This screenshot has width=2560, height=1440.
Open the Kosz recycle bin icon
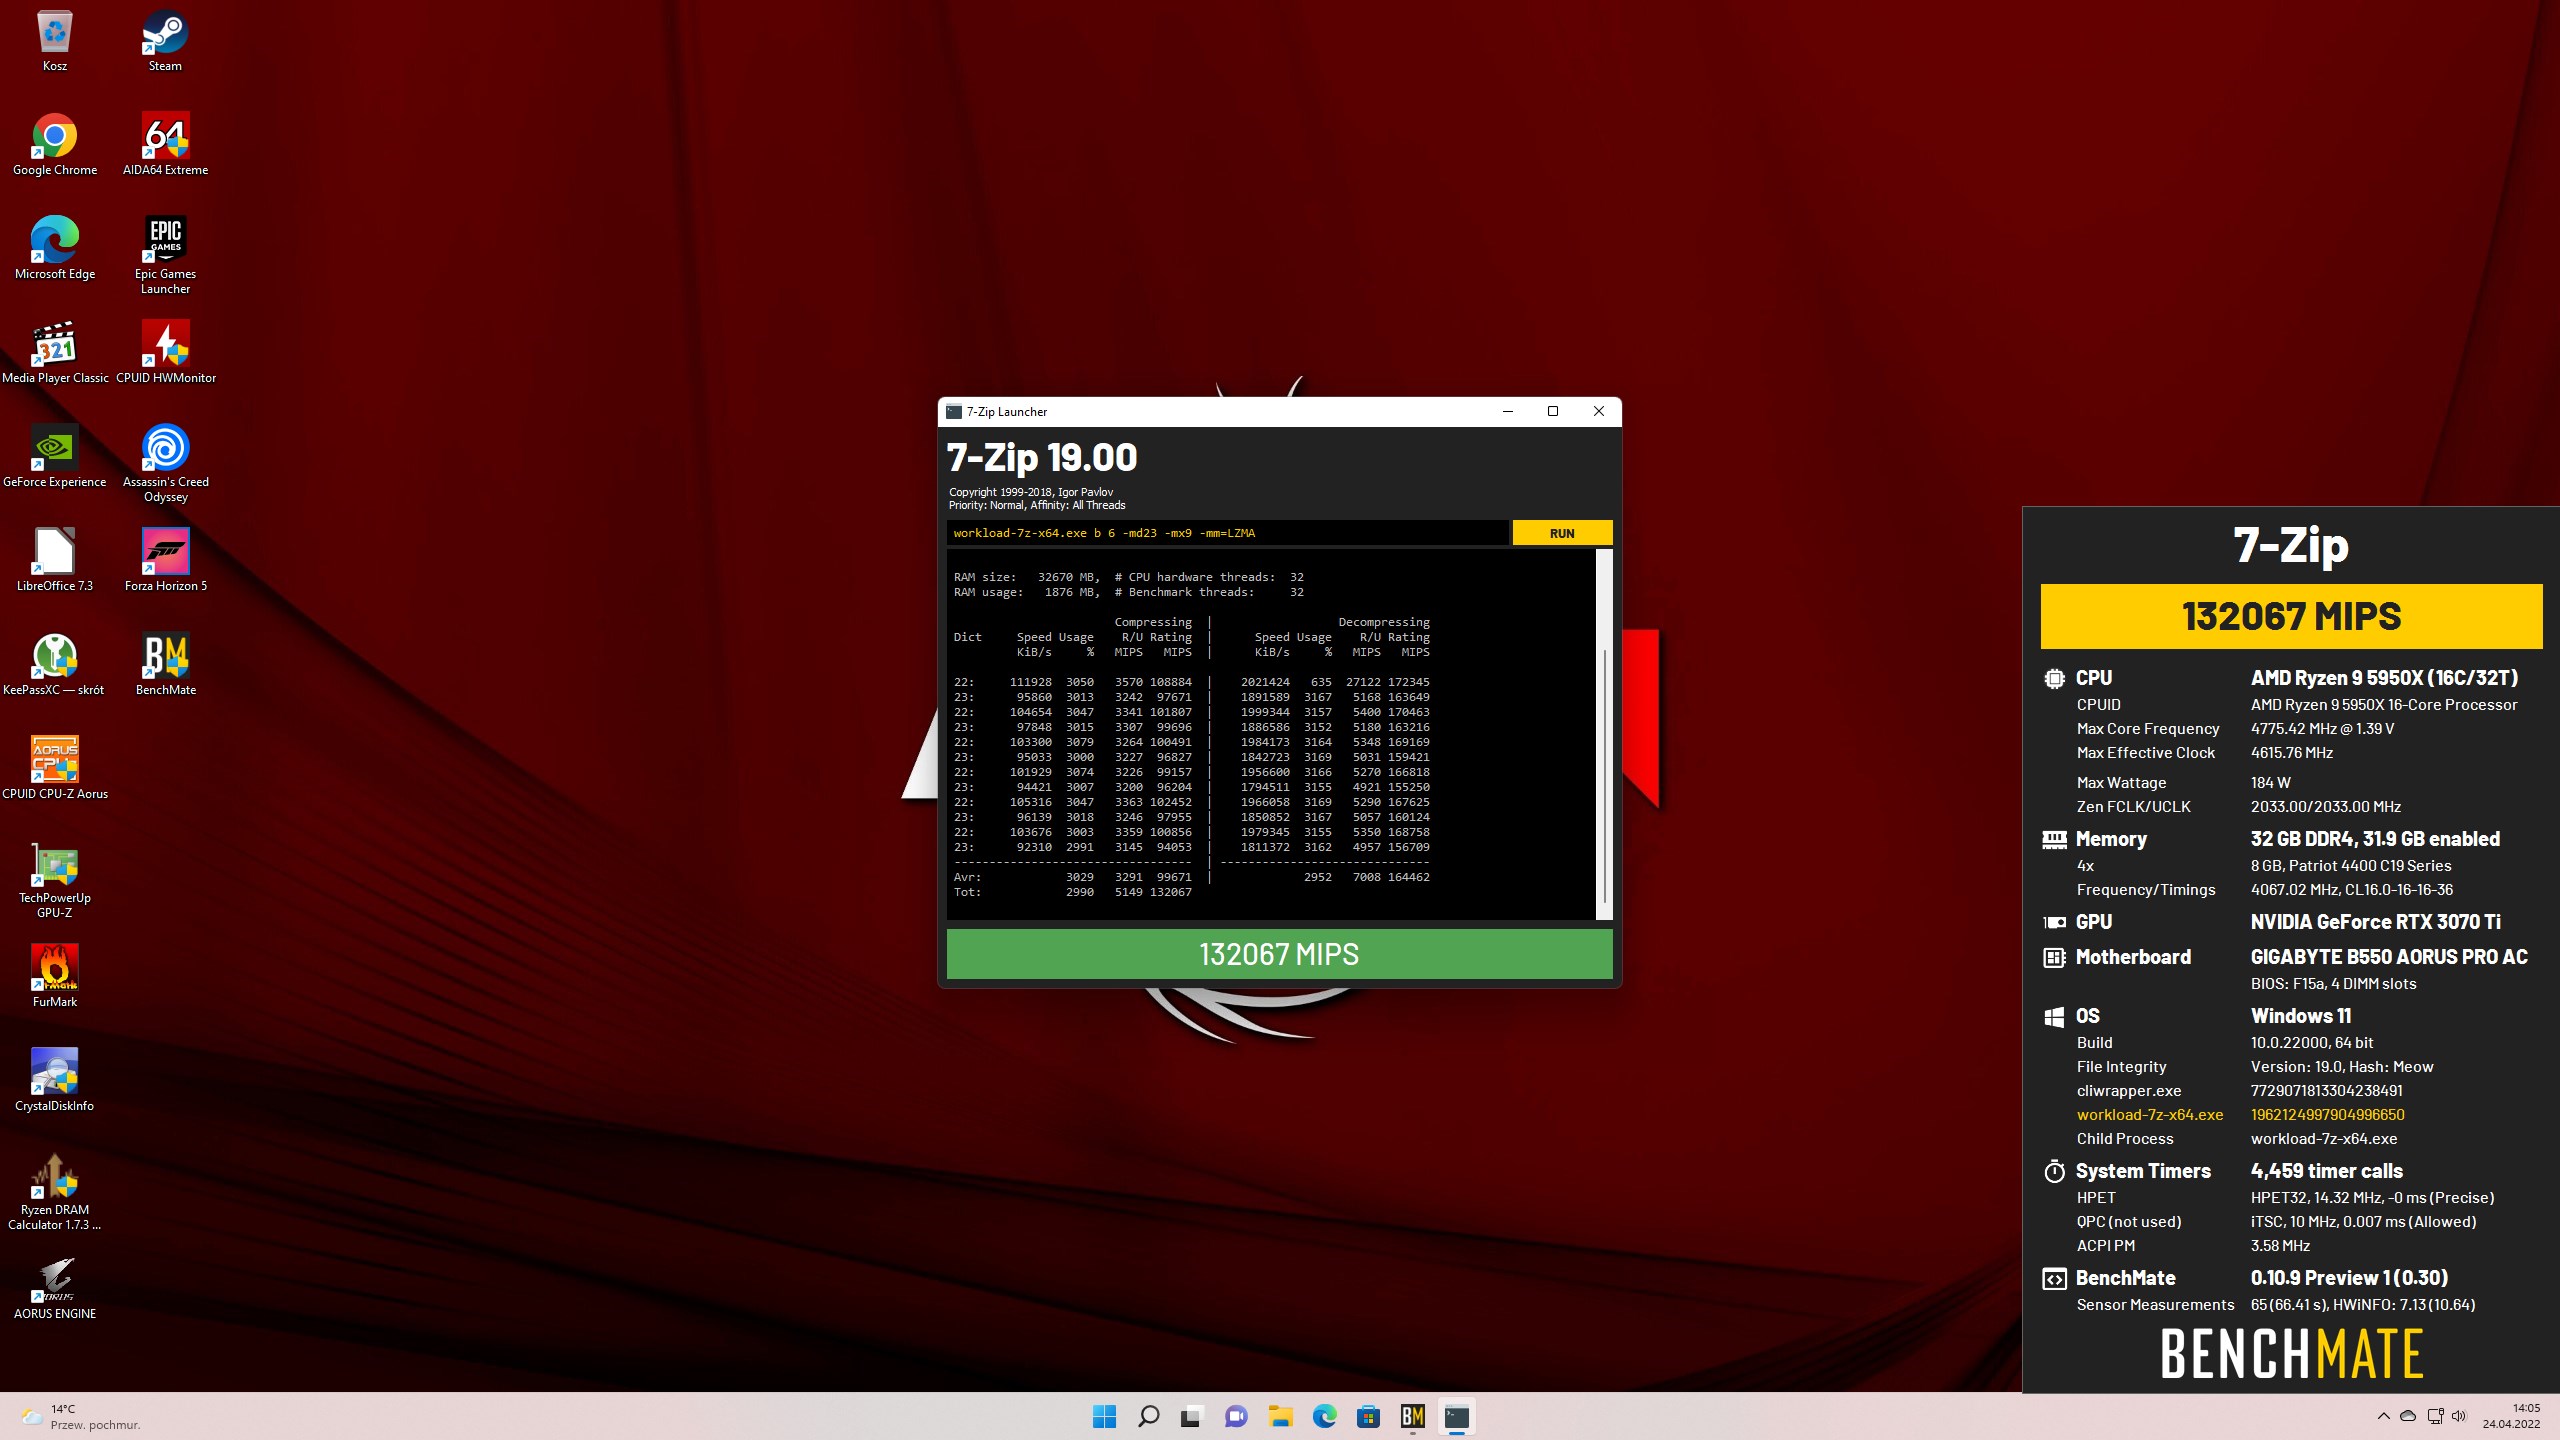click(x=55, y=41)
